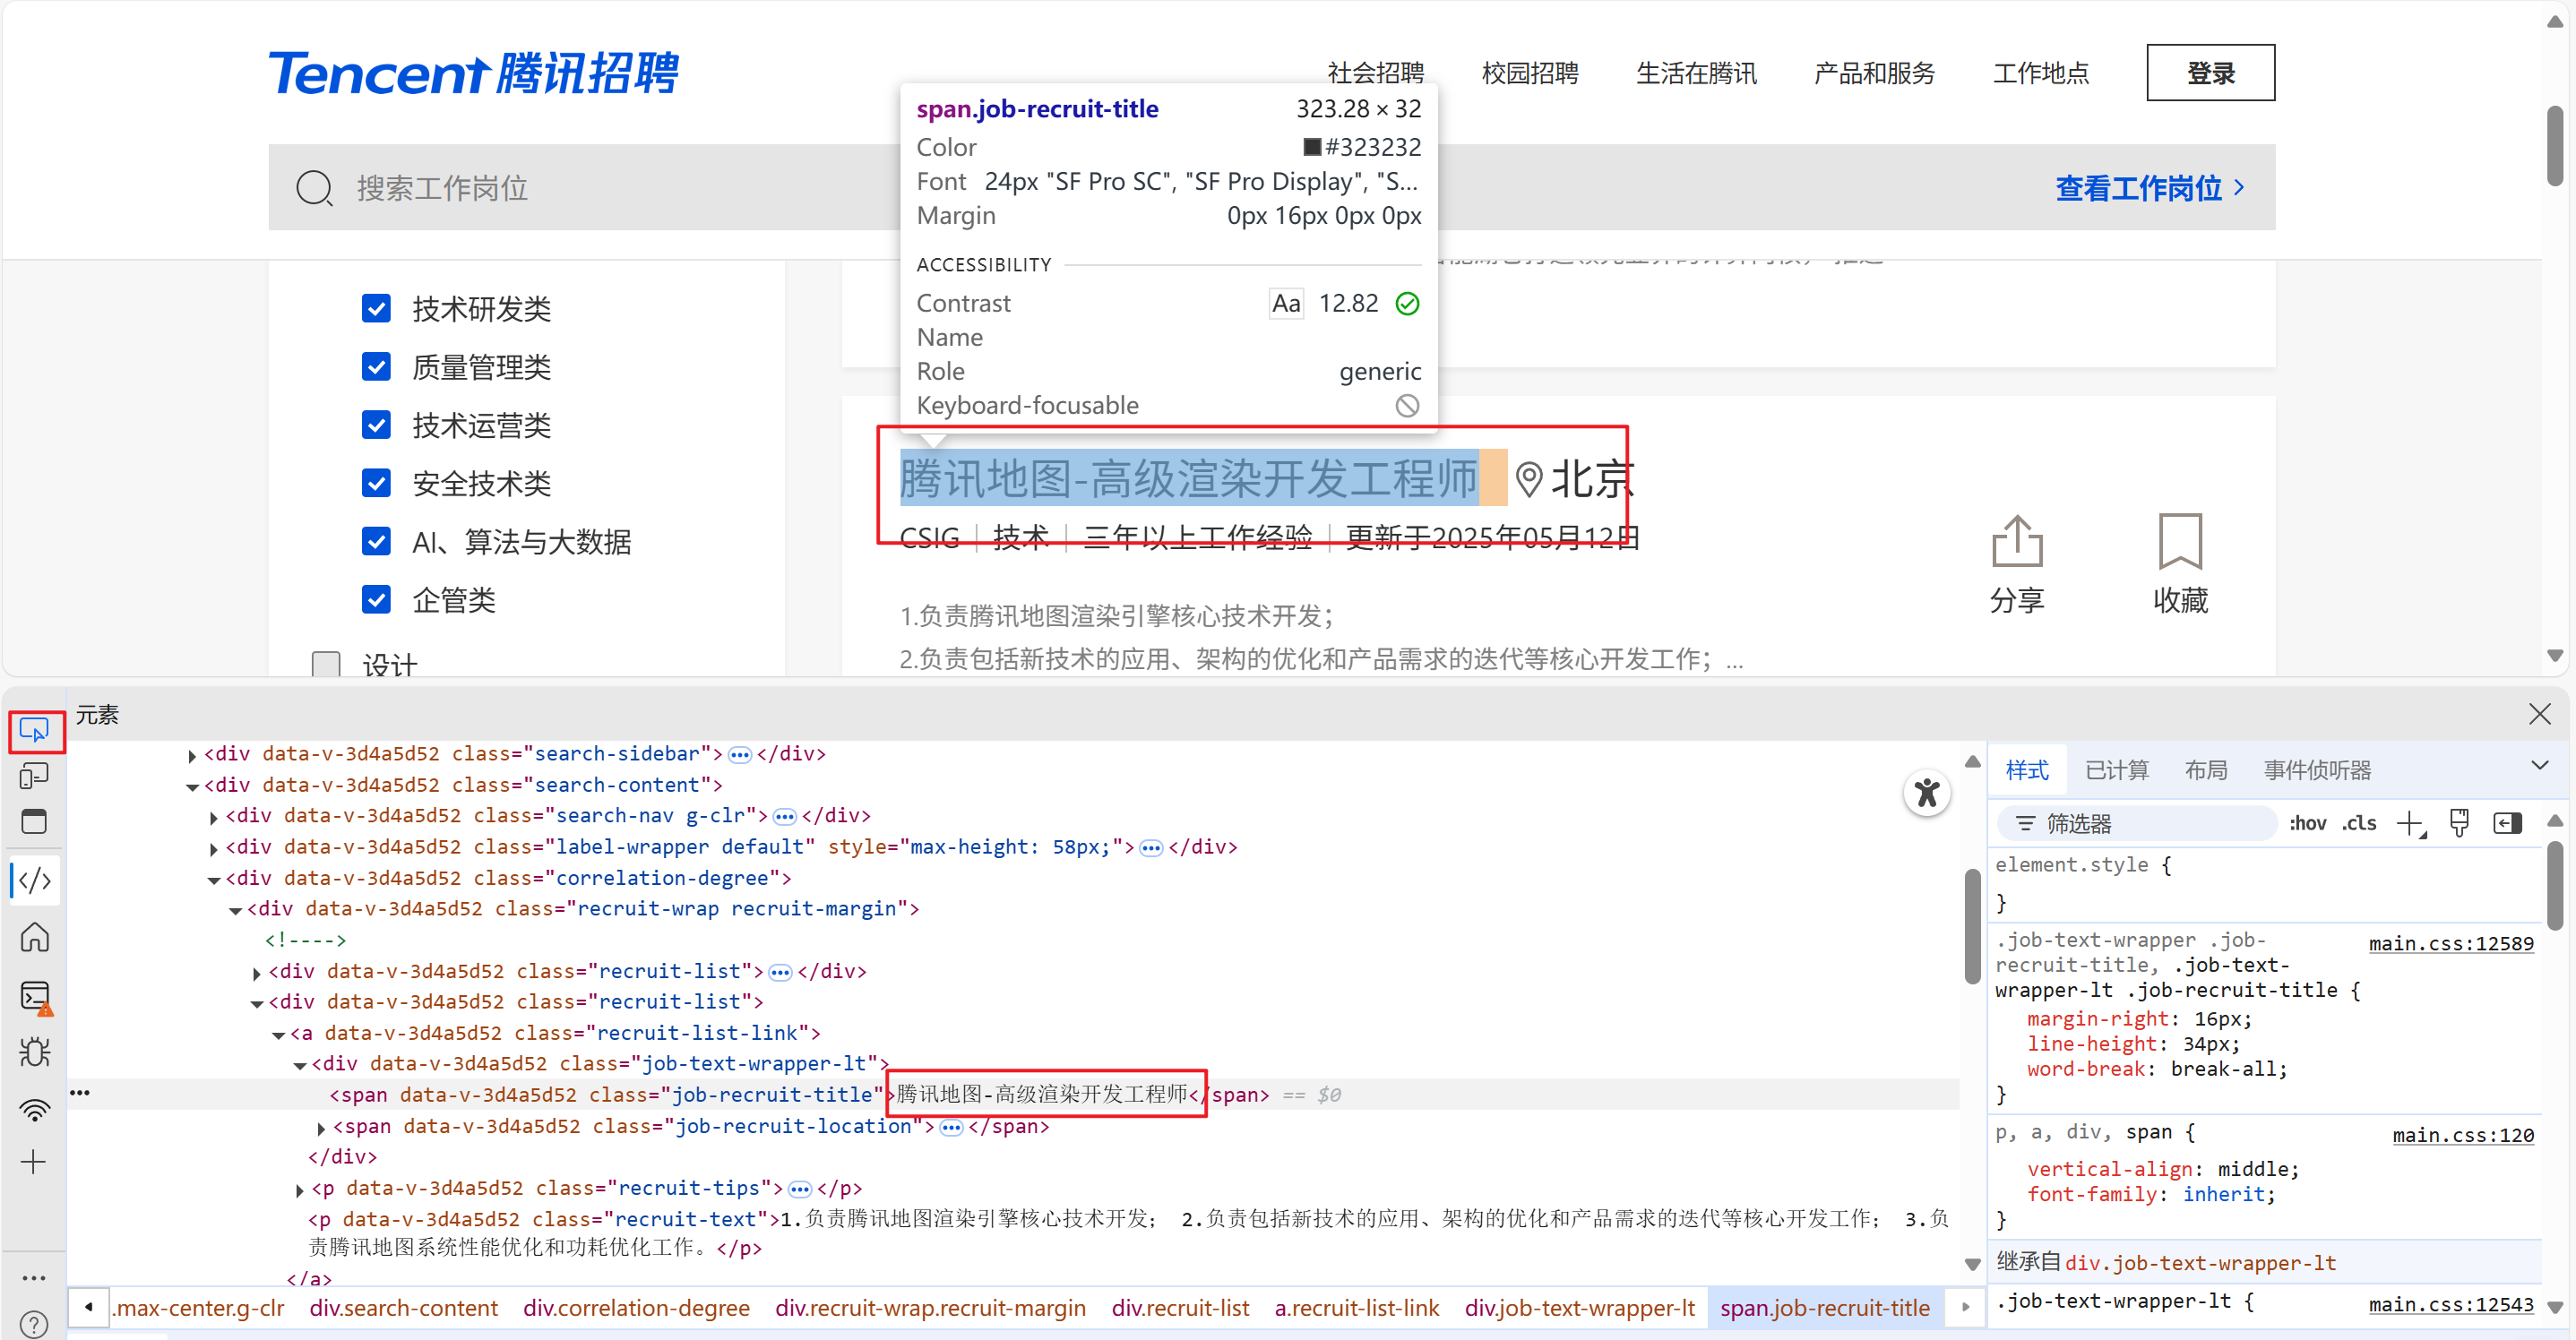Open the Elements panel code icon
This screenshot has height=1340, width=2576.
[x=34, y=881]
